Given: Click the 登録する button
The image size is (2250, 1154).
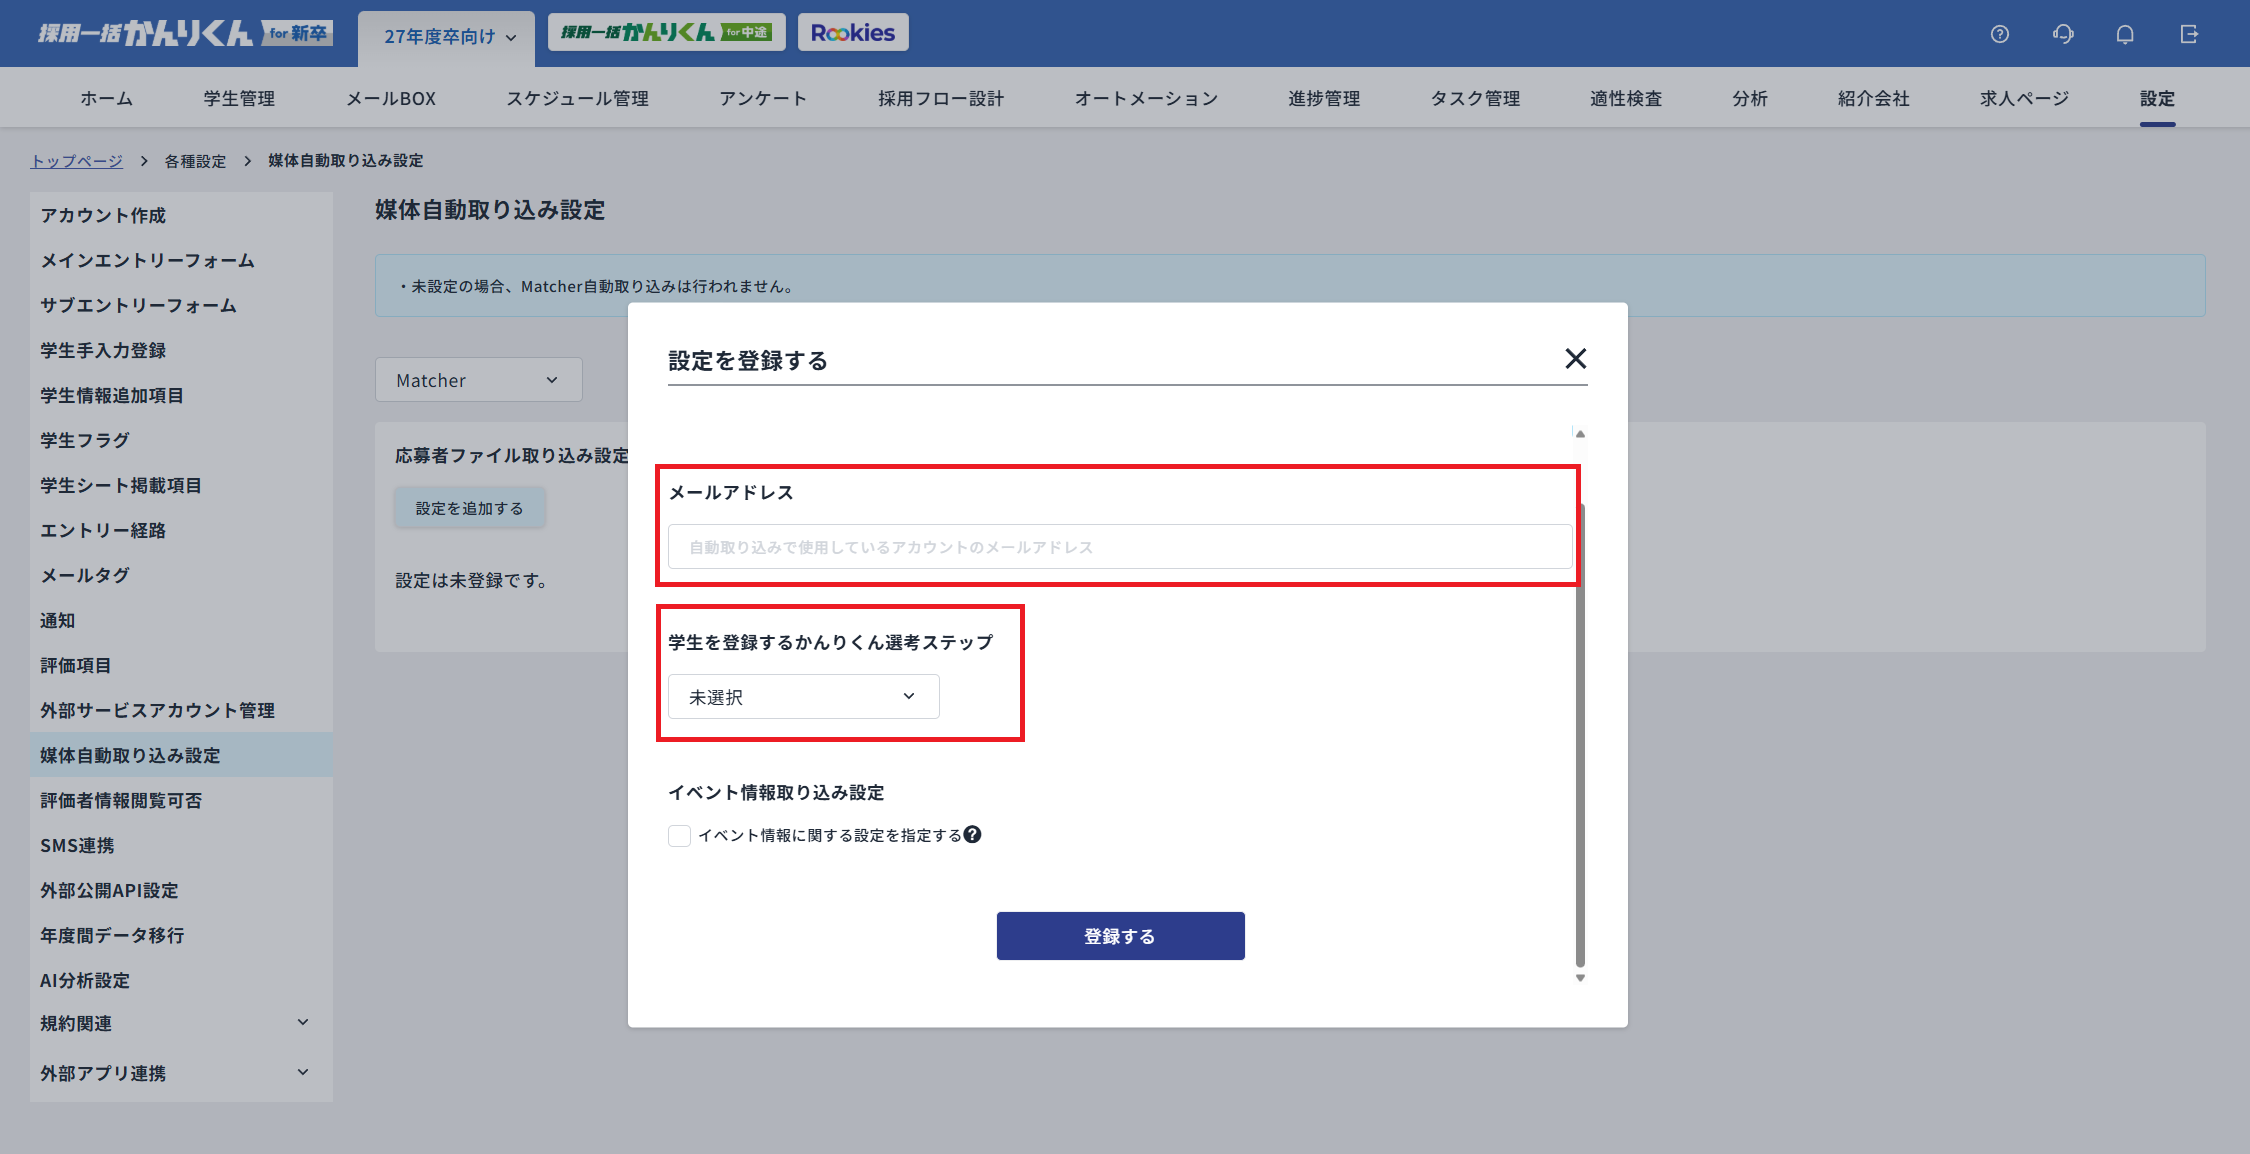Looking at the screenshot, I should coord(1120,936).
